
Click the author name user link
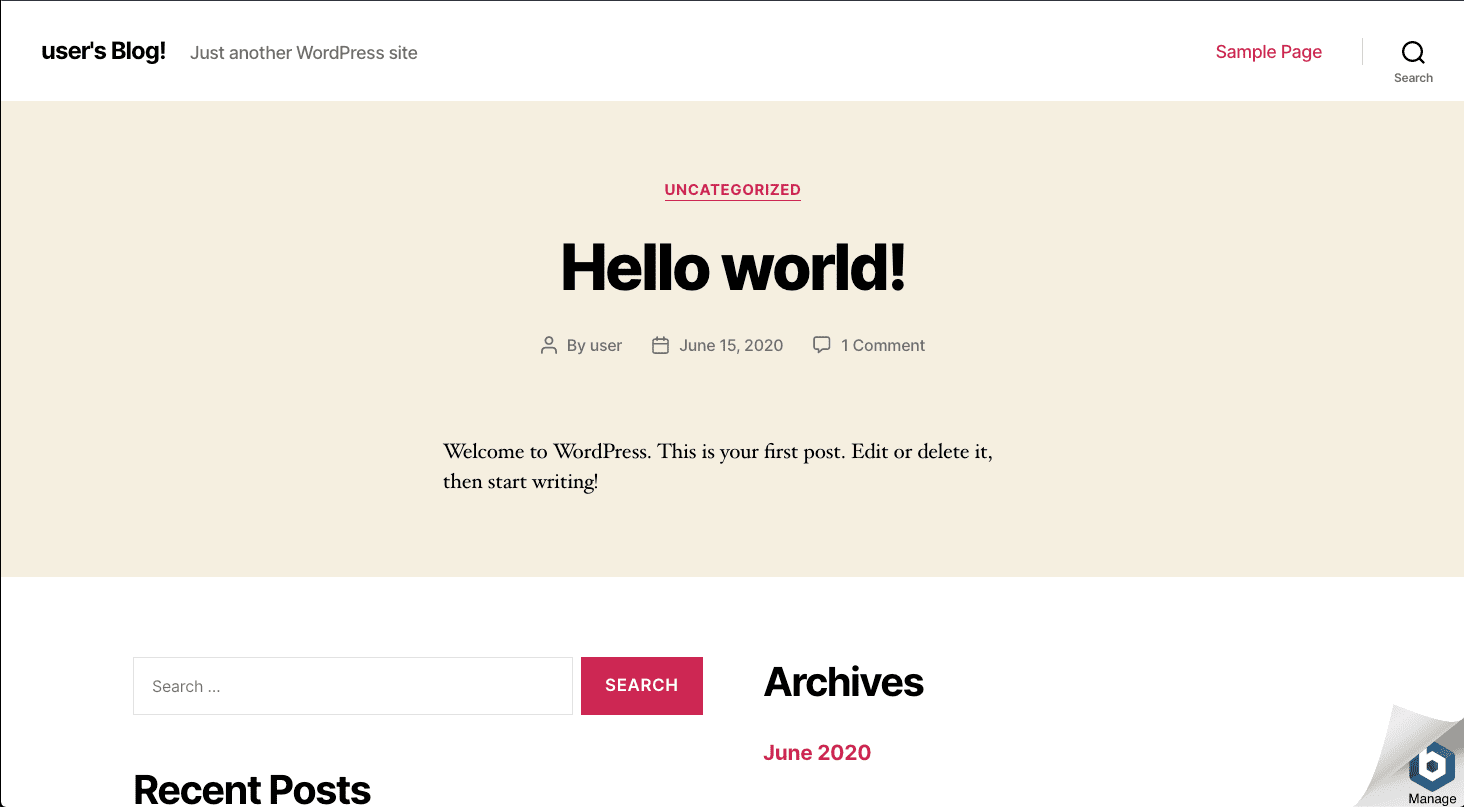606,346
